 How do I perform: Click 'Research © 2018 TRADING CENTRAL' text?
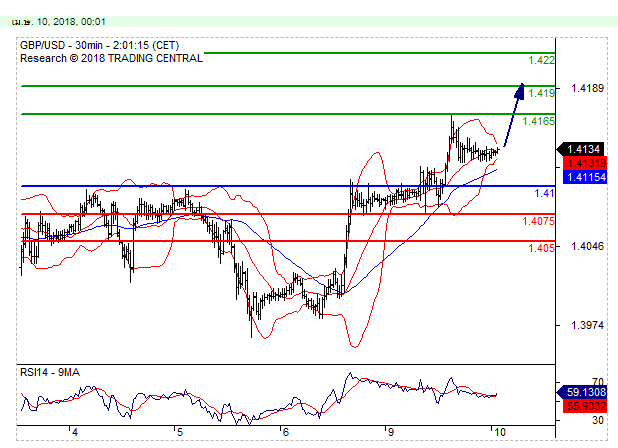click(111, 58)
